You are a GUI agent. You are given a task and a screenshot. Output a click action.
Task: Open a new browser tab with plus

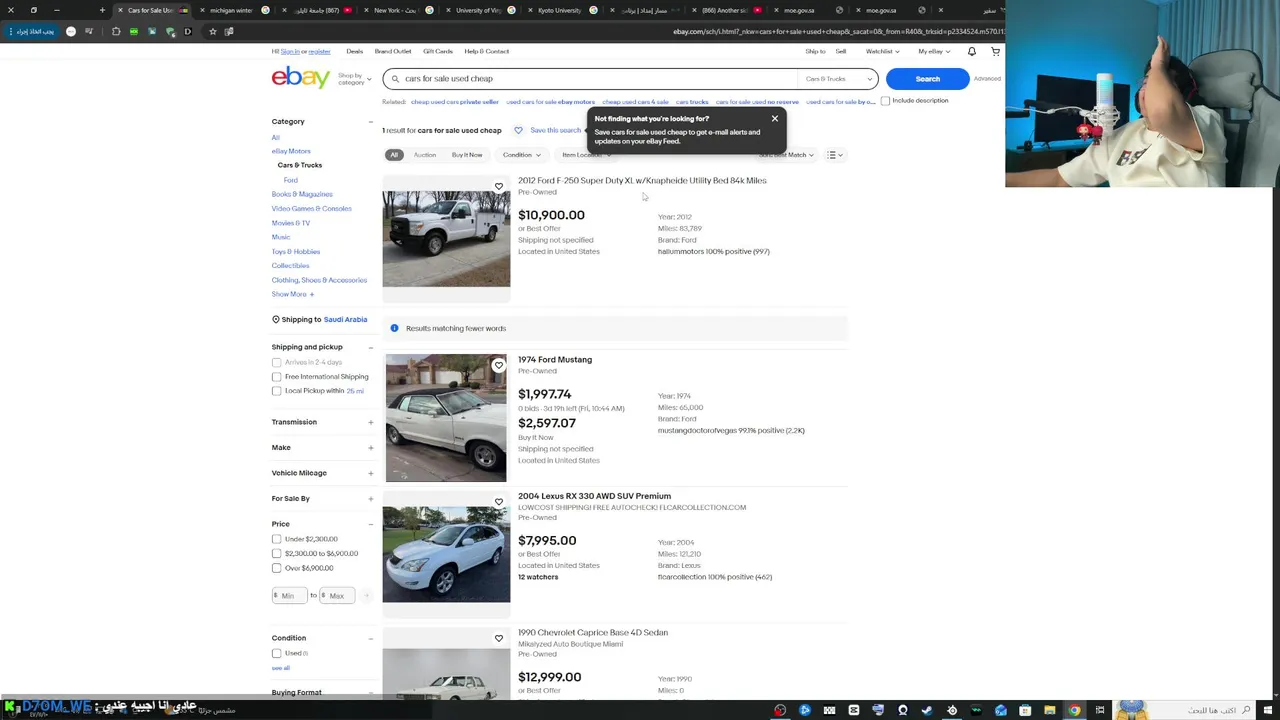coord(102,10)
